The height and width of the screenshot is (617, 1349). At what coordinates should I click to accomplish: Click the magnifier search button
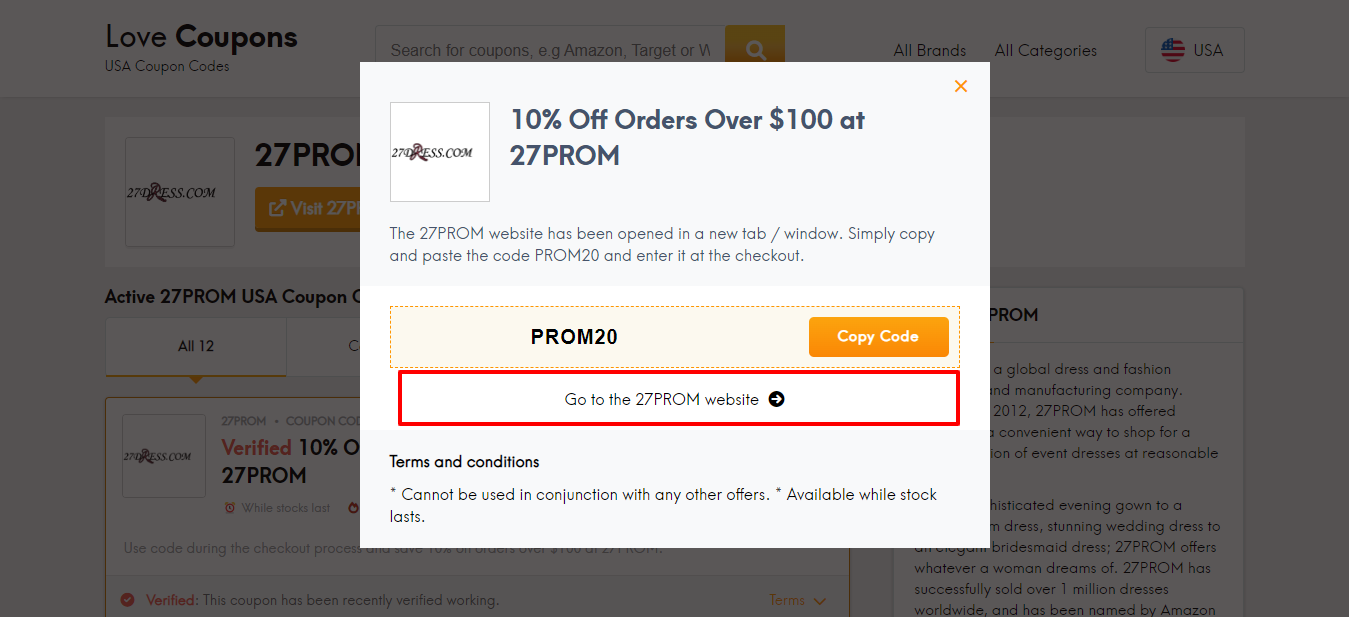(755, 50)
